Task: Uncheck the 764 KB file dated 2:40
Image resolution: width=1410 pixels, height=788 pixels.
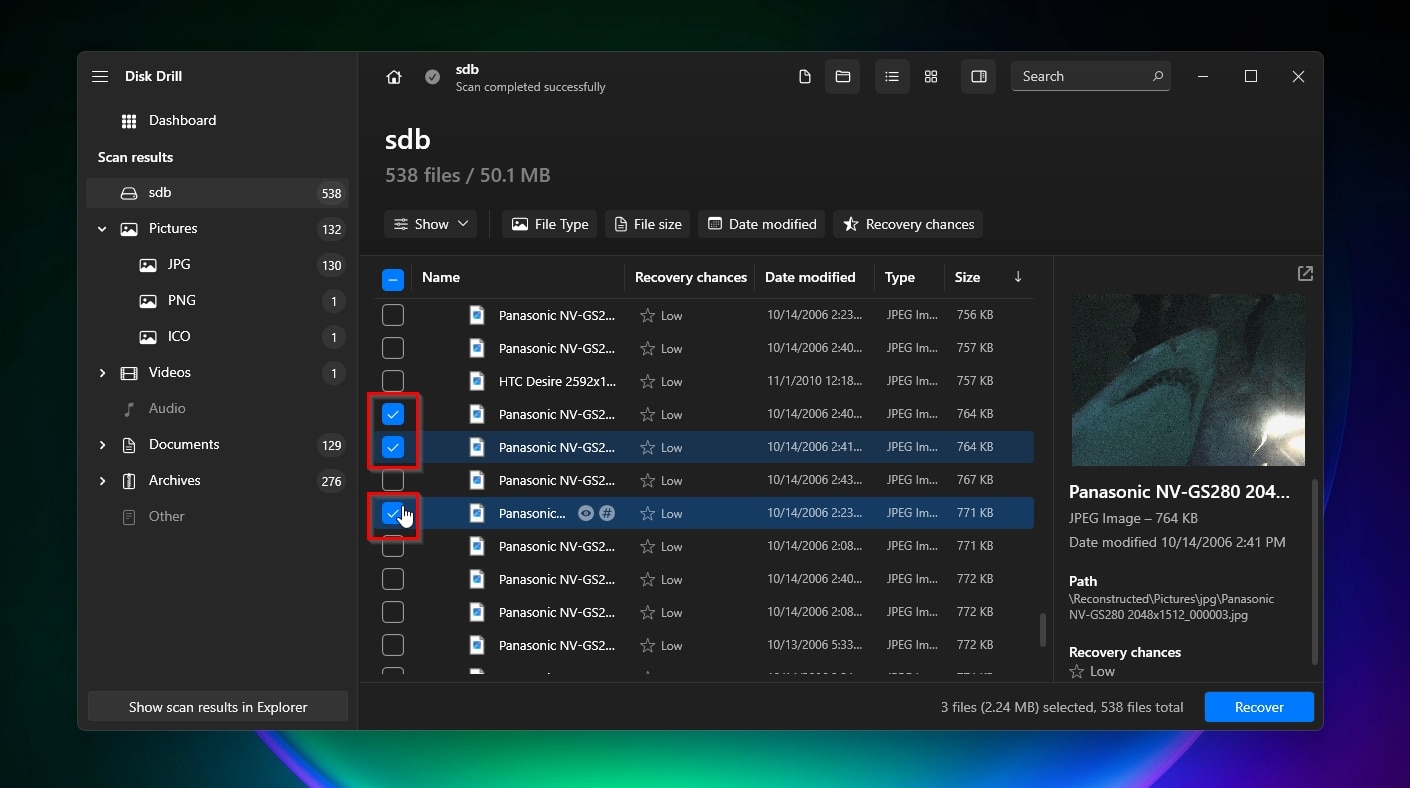Action: [x=393, y=414]
